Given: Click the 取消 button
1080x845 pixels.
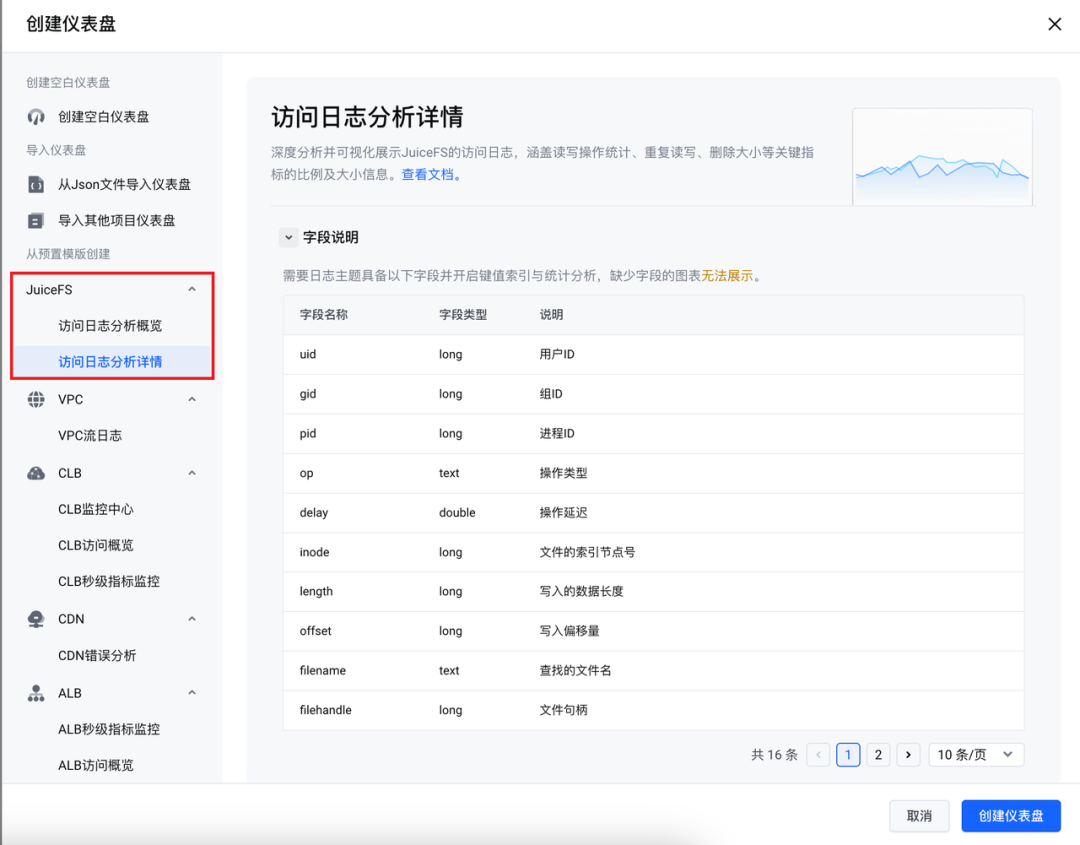Looking at the screenshot, I should coord(919,816).
